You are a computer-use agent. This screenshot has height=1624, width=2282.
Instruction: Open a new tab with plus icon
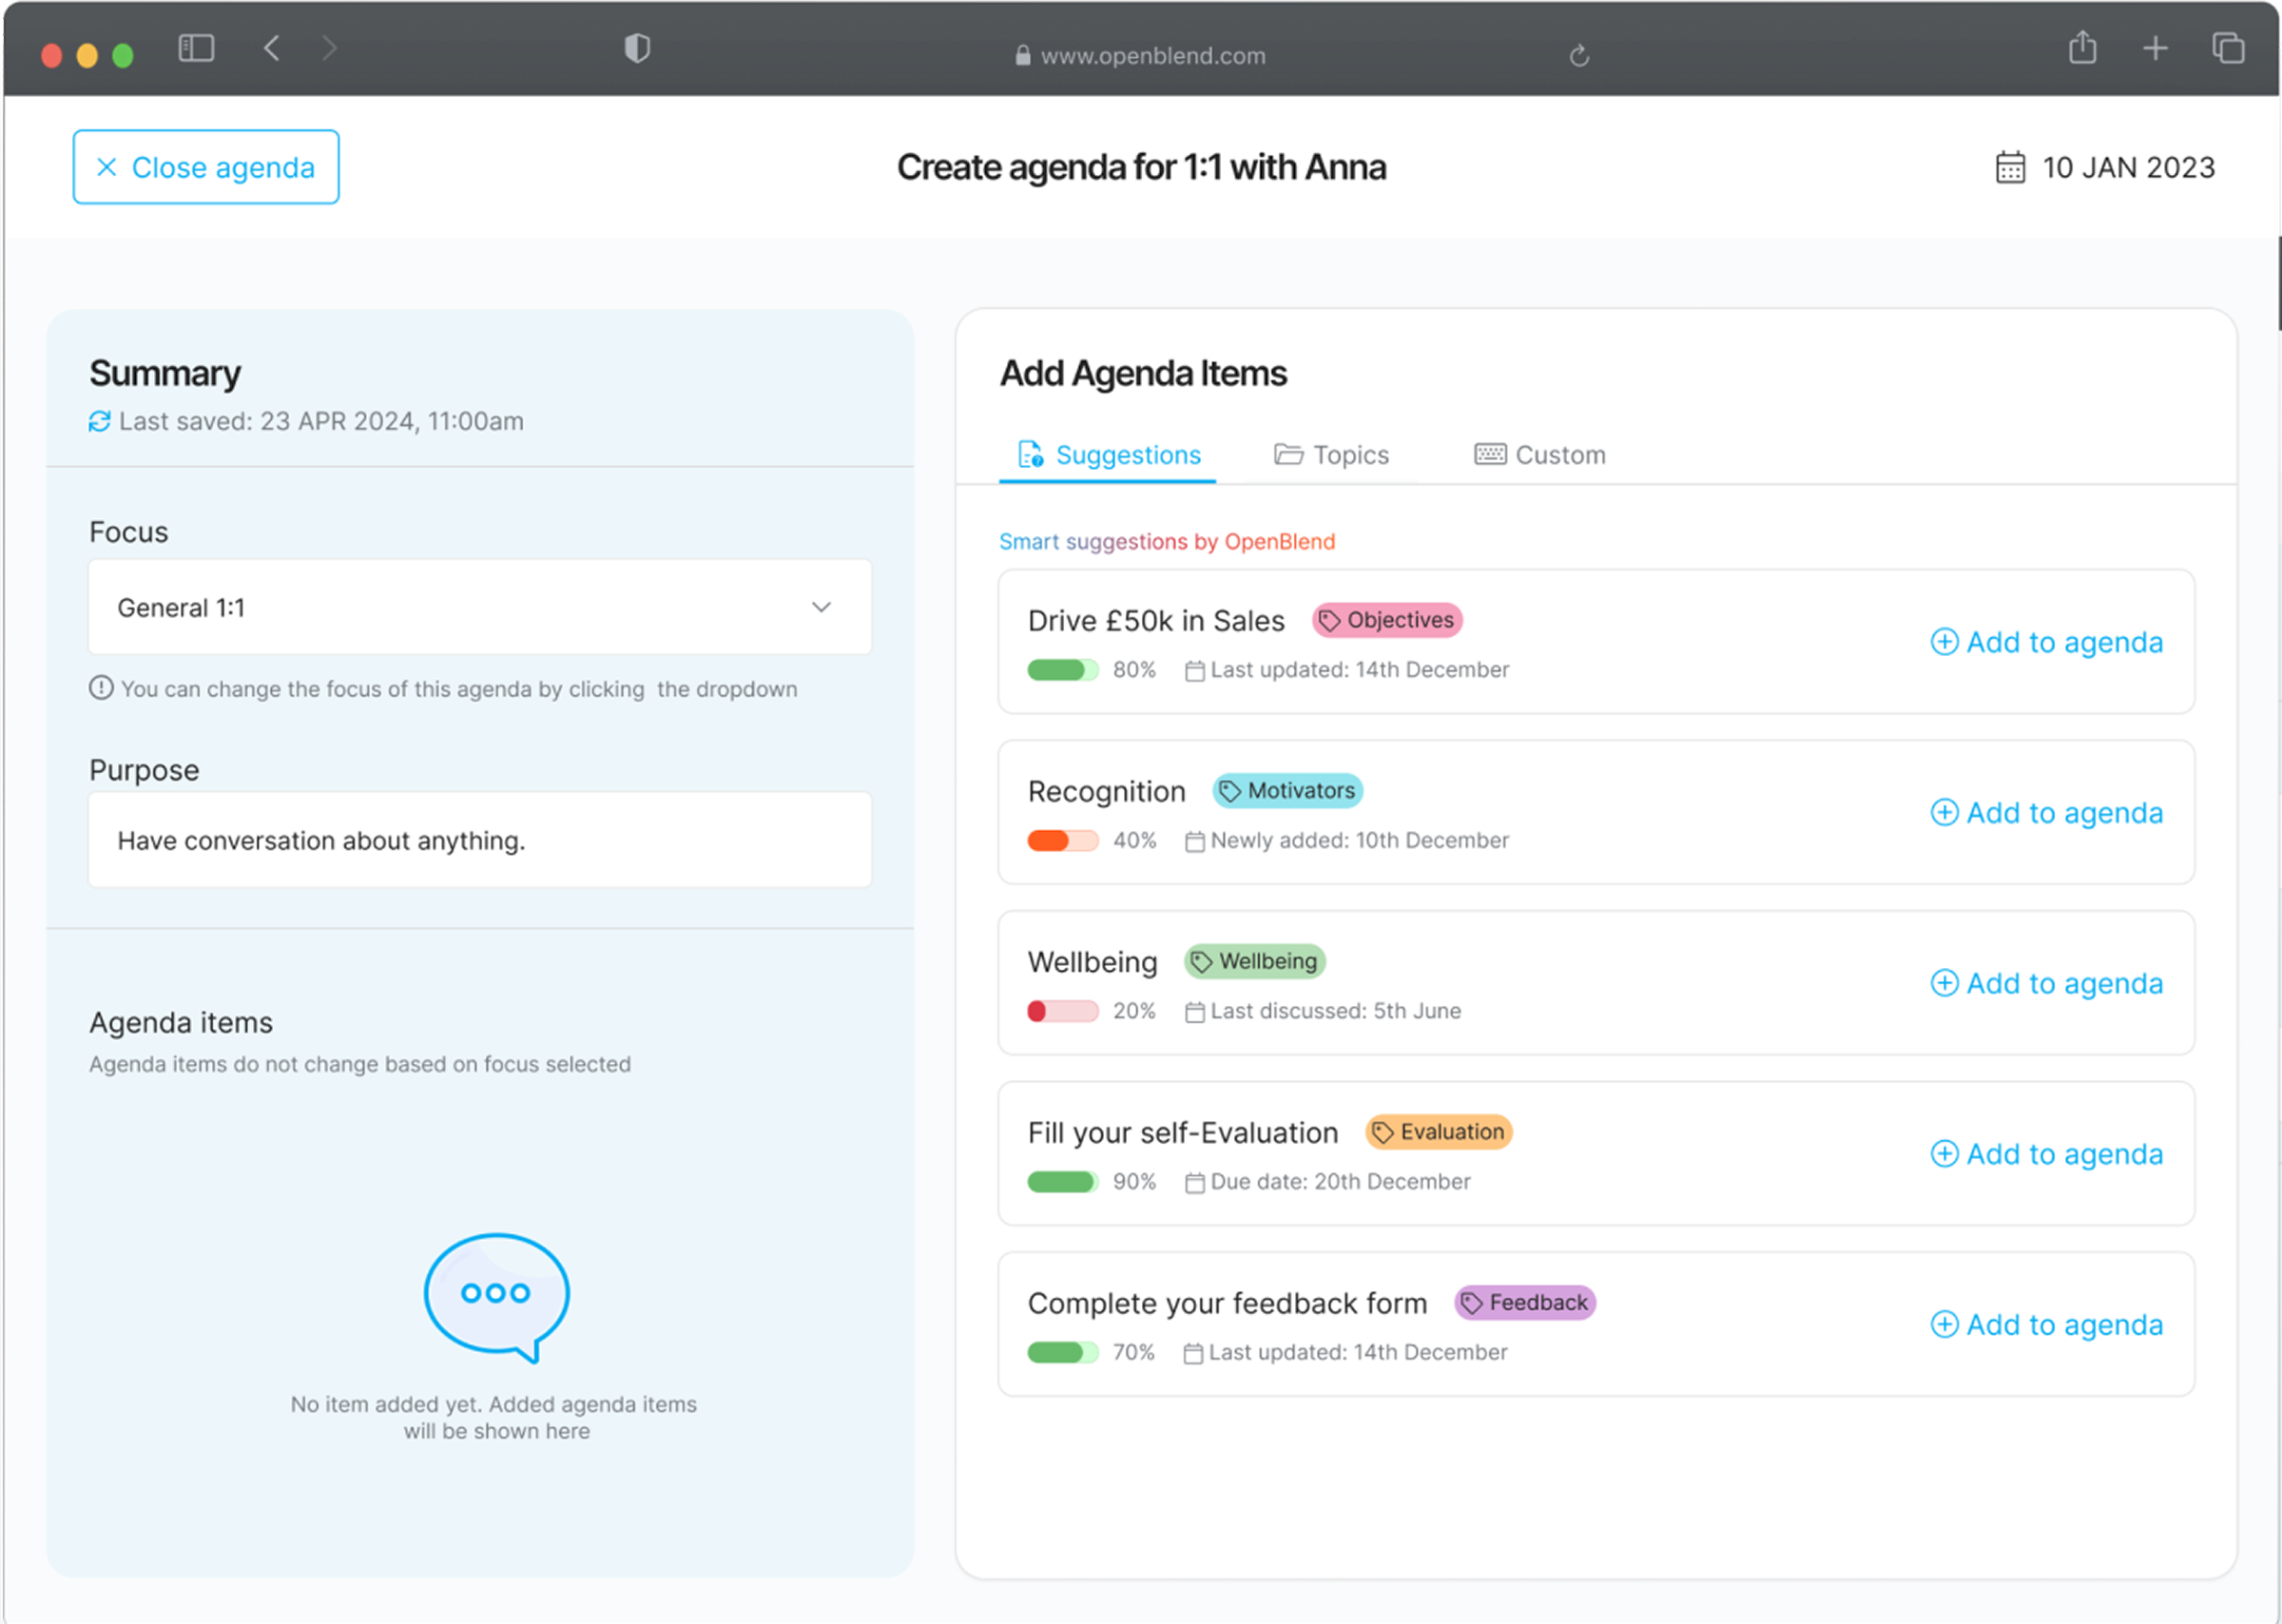point(2155,48)
